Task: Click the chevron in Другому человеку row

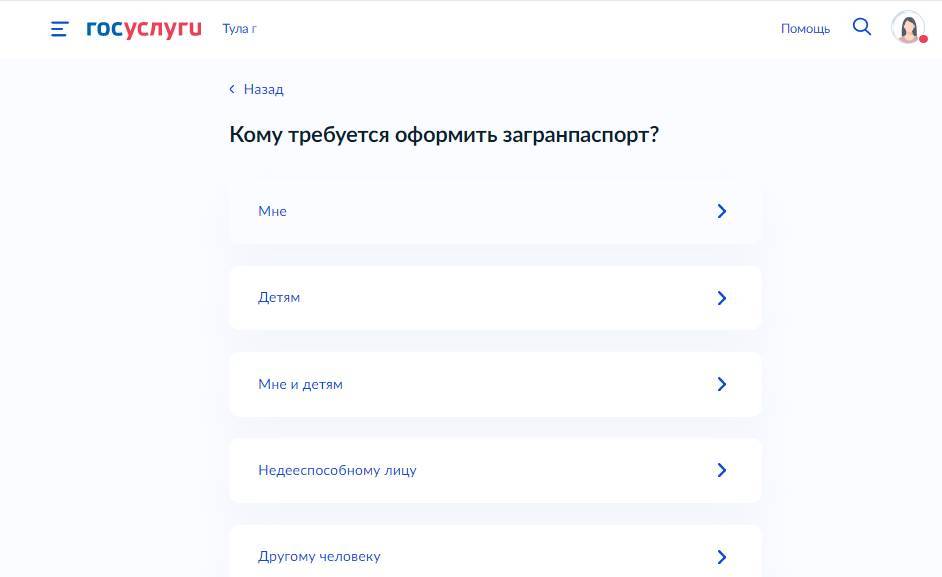Action: pos(721,557)
